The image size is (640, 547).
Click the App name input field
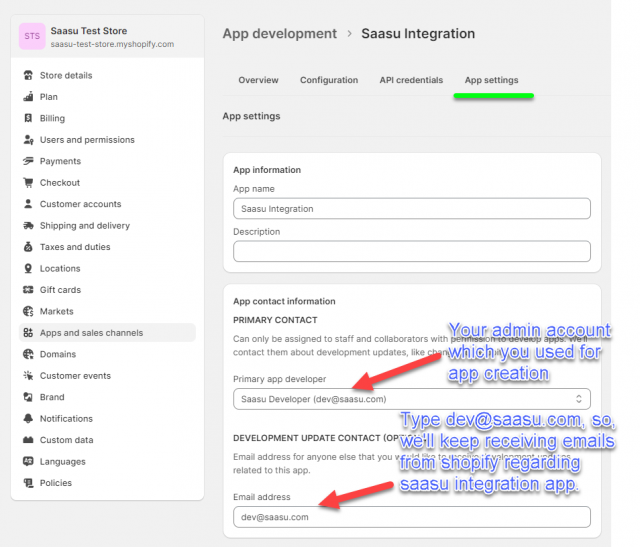coord(412,209)
